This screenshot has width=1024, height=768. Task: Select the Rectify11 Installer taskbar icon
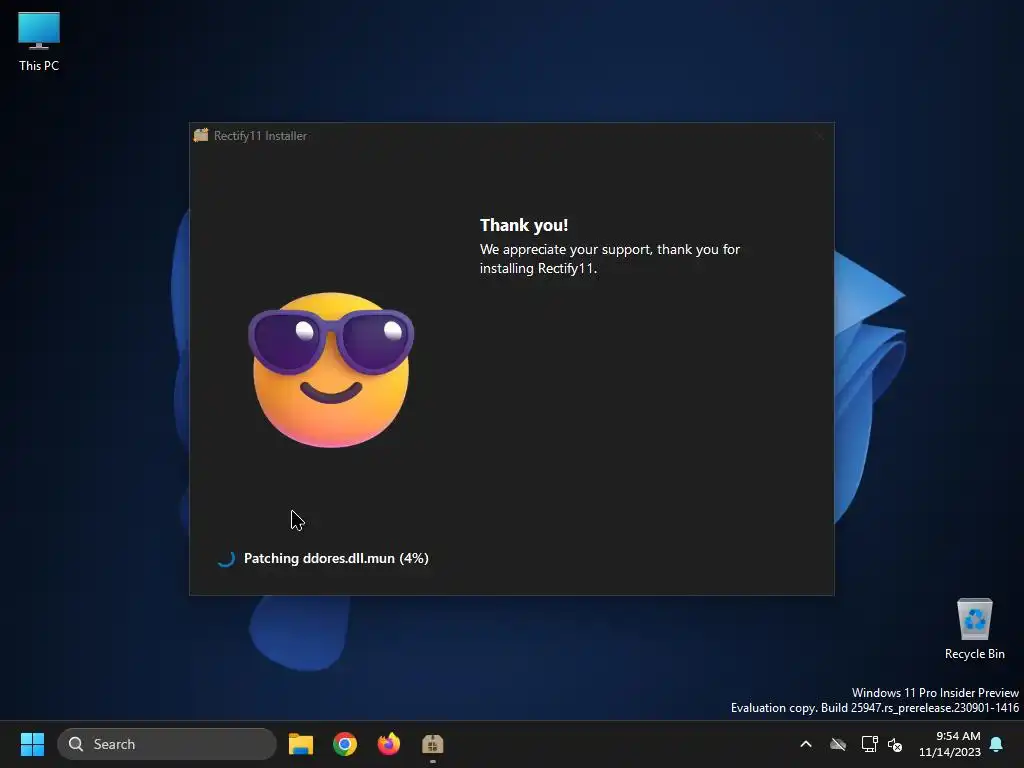pos(432,744)
